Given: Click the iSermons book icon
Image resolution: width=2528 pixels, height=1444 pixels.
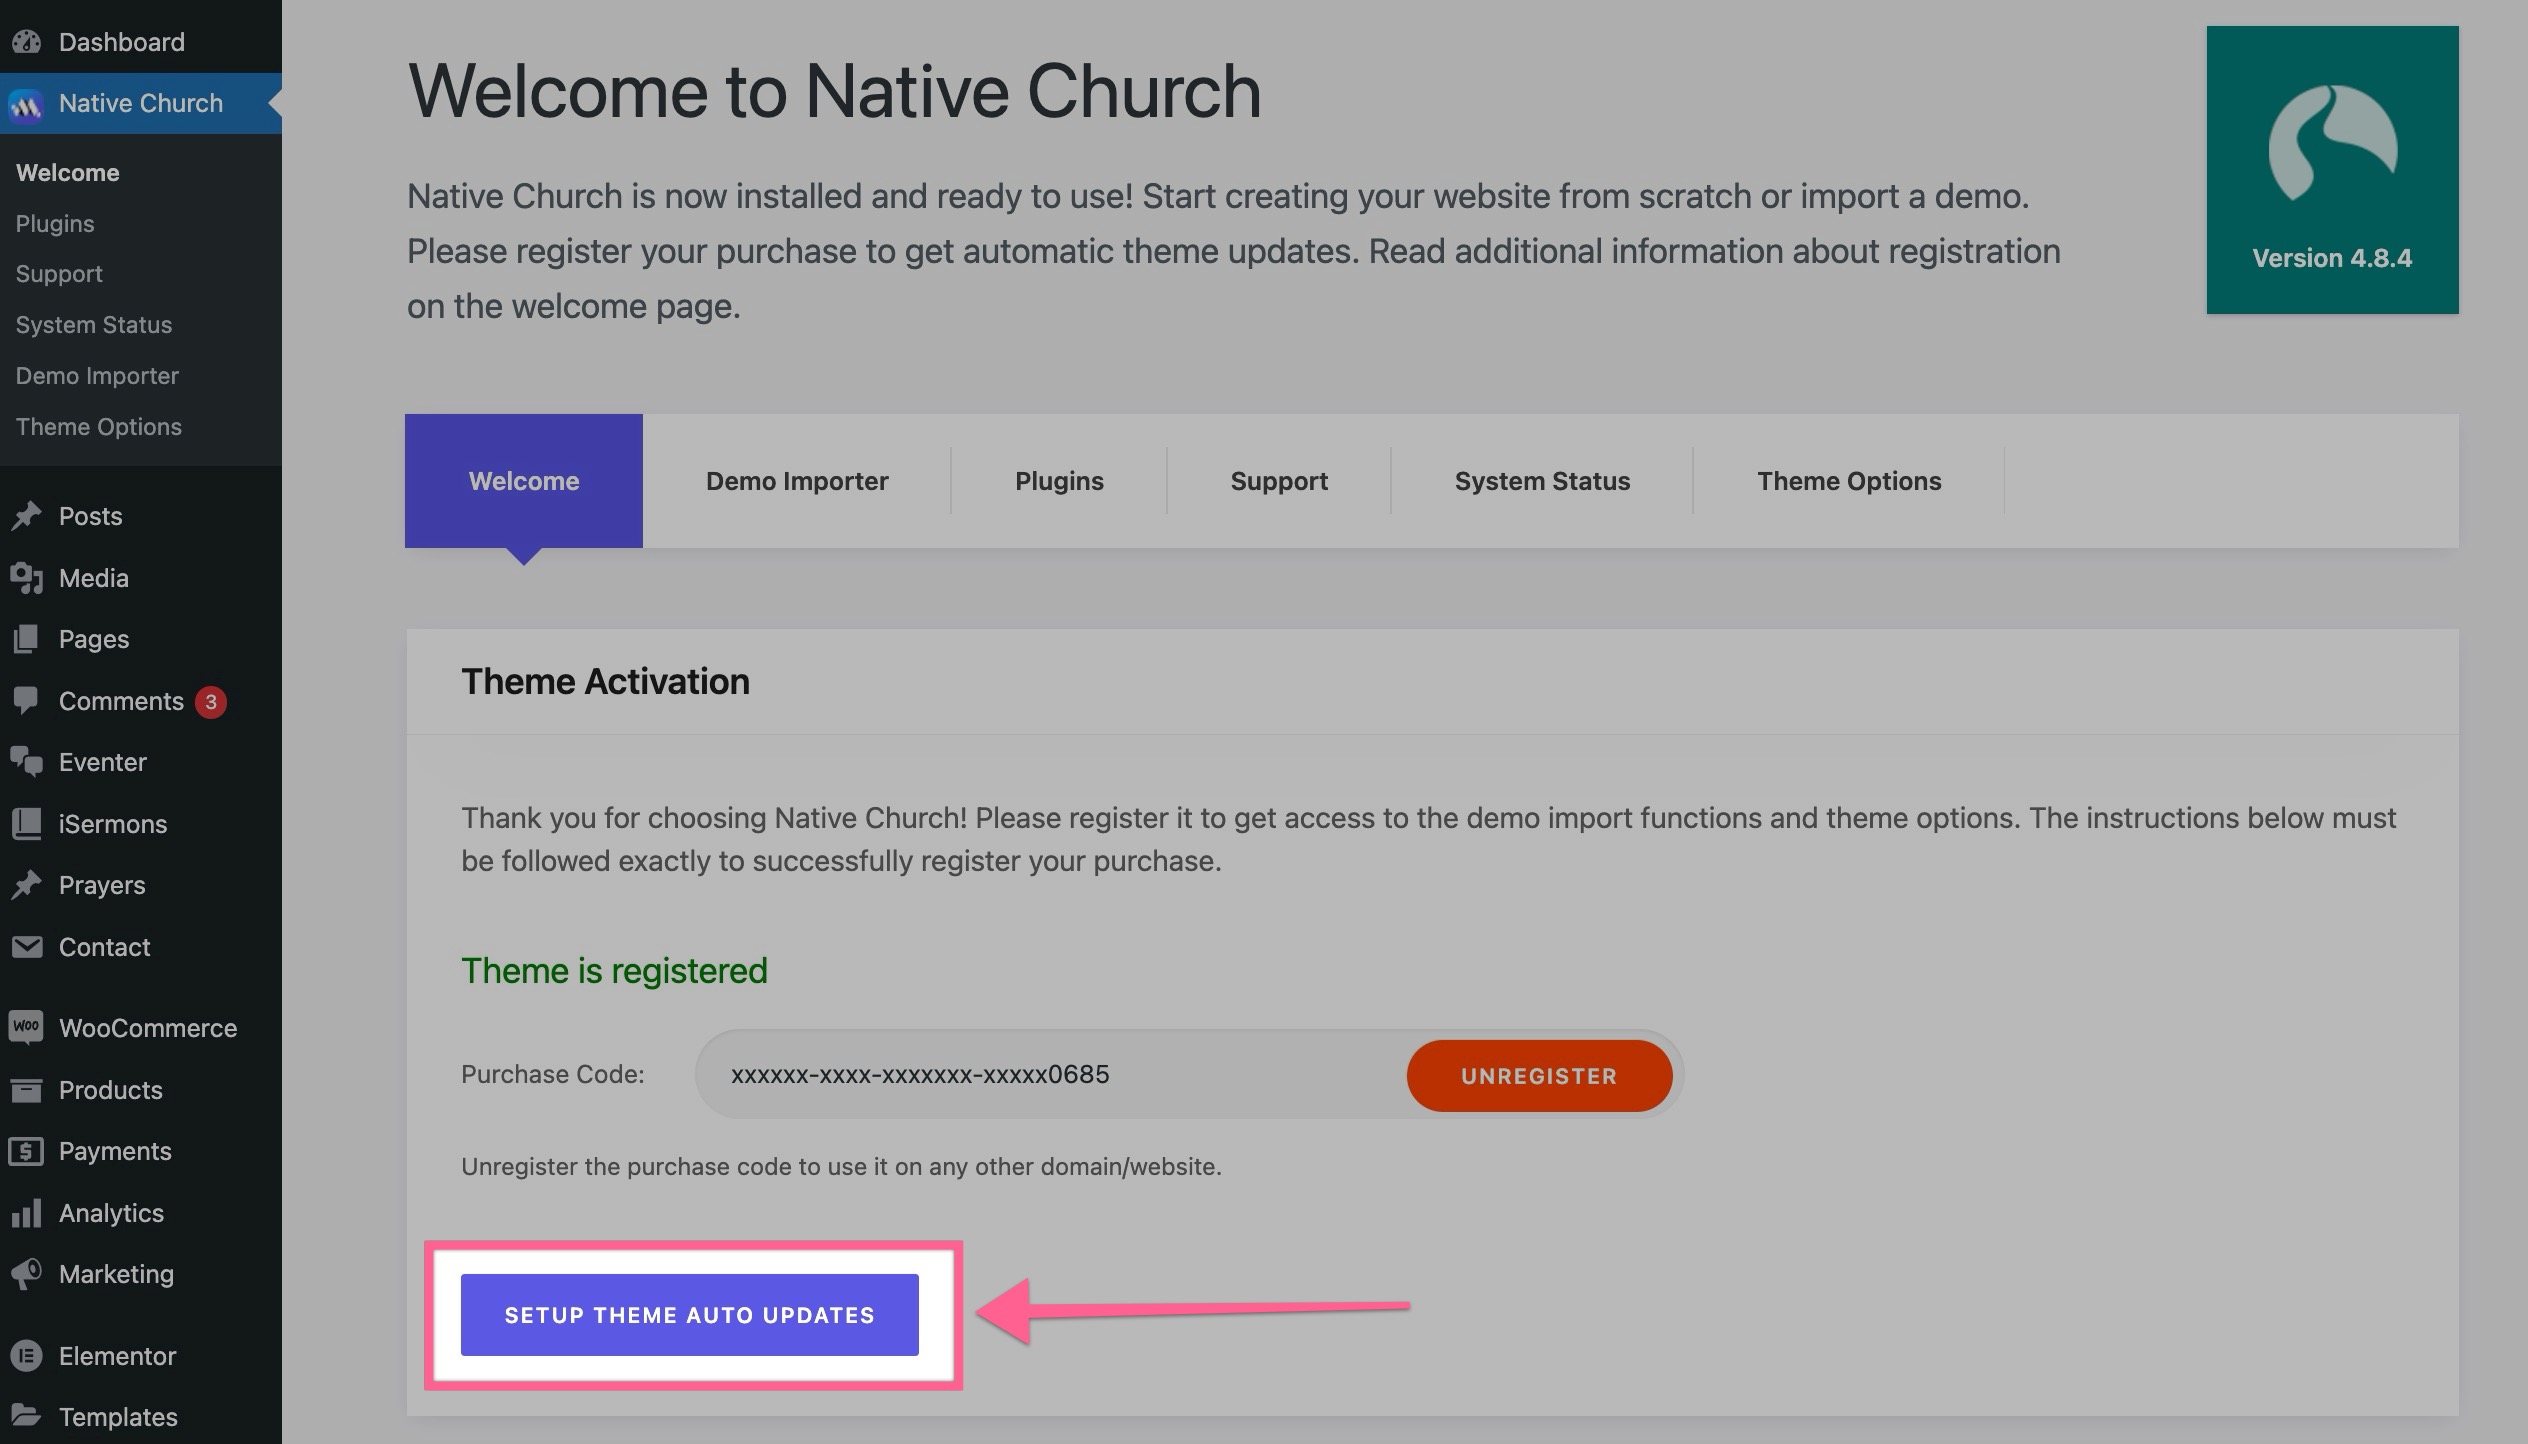Looking at the screenshot, I should point(27,824).
